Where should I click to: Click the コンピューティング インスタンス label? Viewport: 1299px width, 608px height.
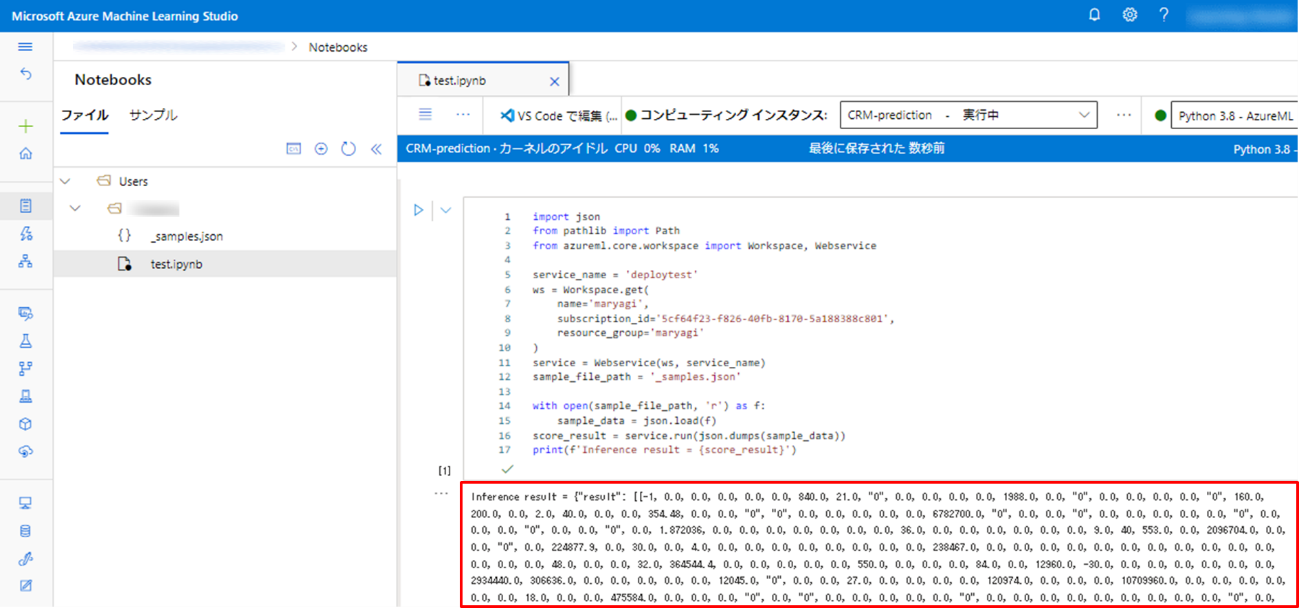tap(733, 115)
